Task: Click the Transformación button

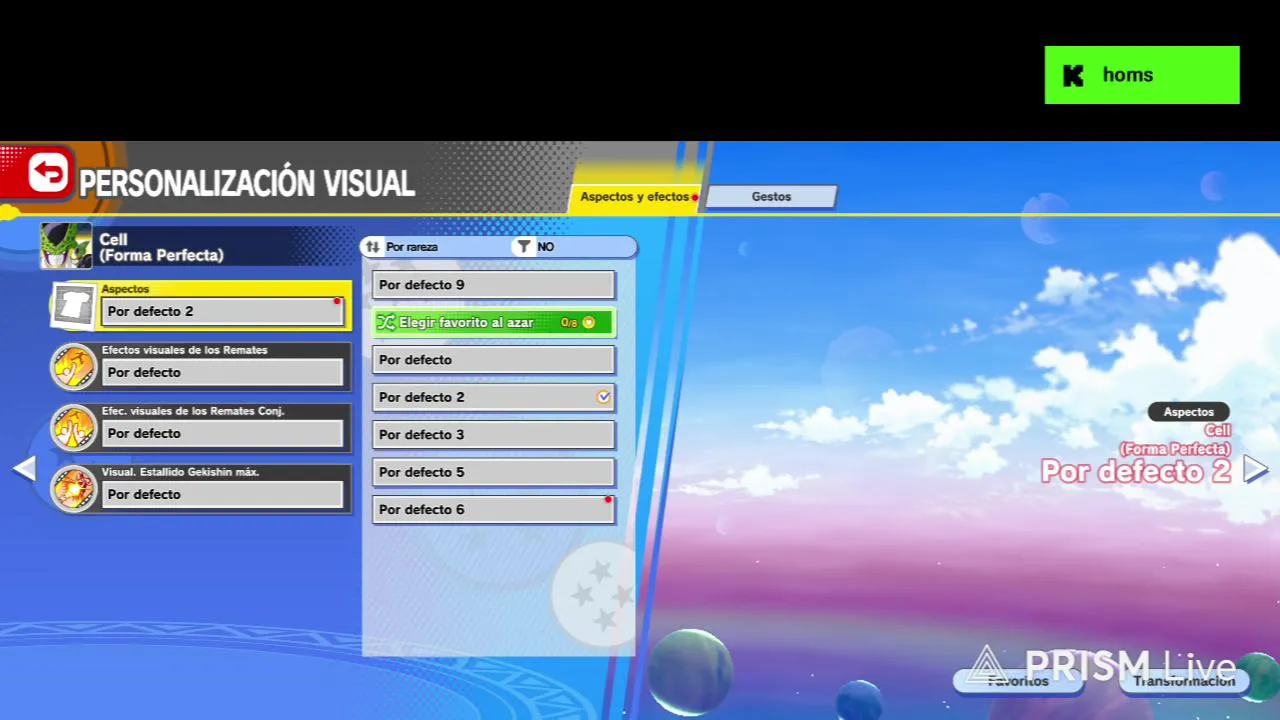Action: click(x=1184, y=681)
